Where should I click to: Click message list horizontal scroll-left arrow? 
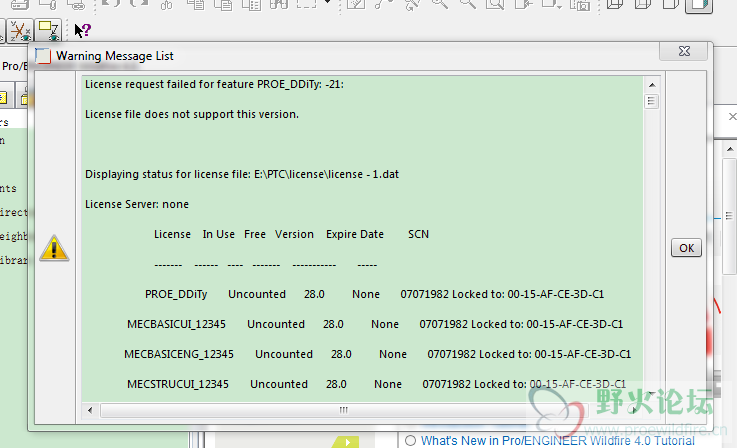[x=90, y=410]
